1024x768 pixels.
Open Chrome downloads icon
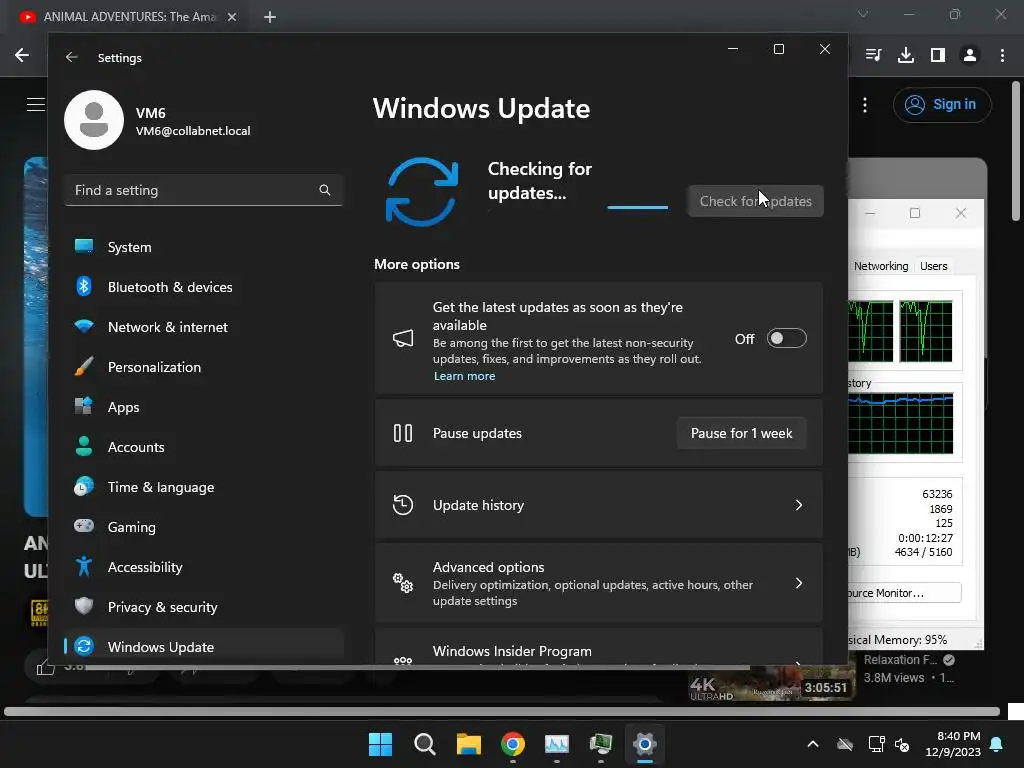click(906, 55)
